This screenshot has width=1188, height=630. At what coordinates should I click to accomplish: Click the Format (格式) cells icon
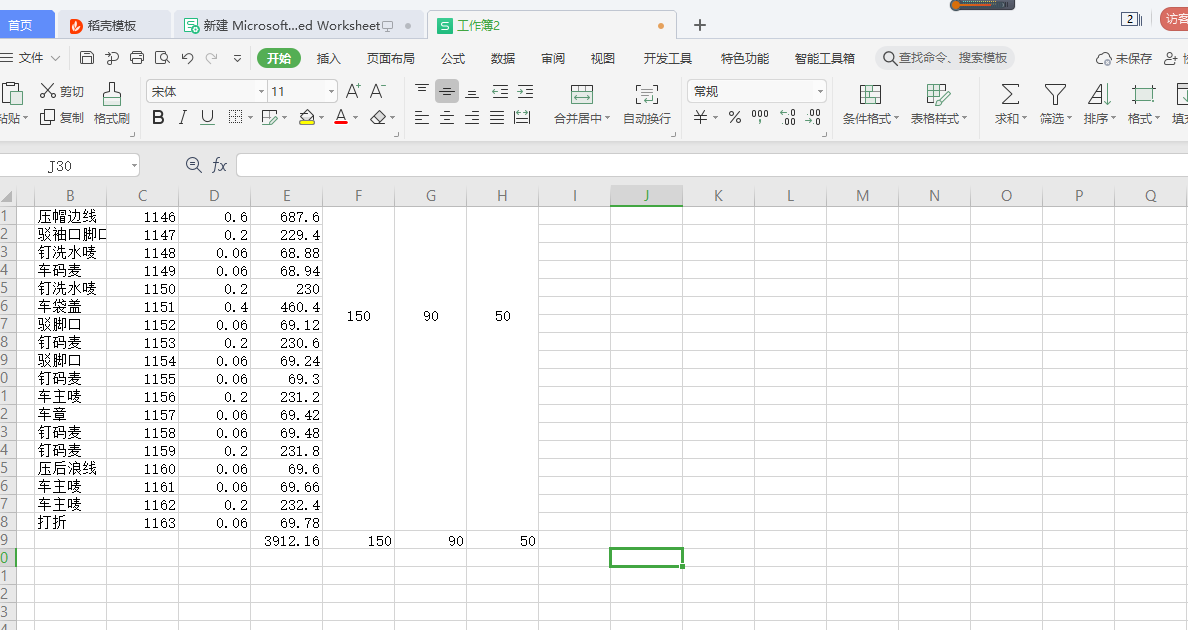pyautogui.click(x=1143, y=95)
